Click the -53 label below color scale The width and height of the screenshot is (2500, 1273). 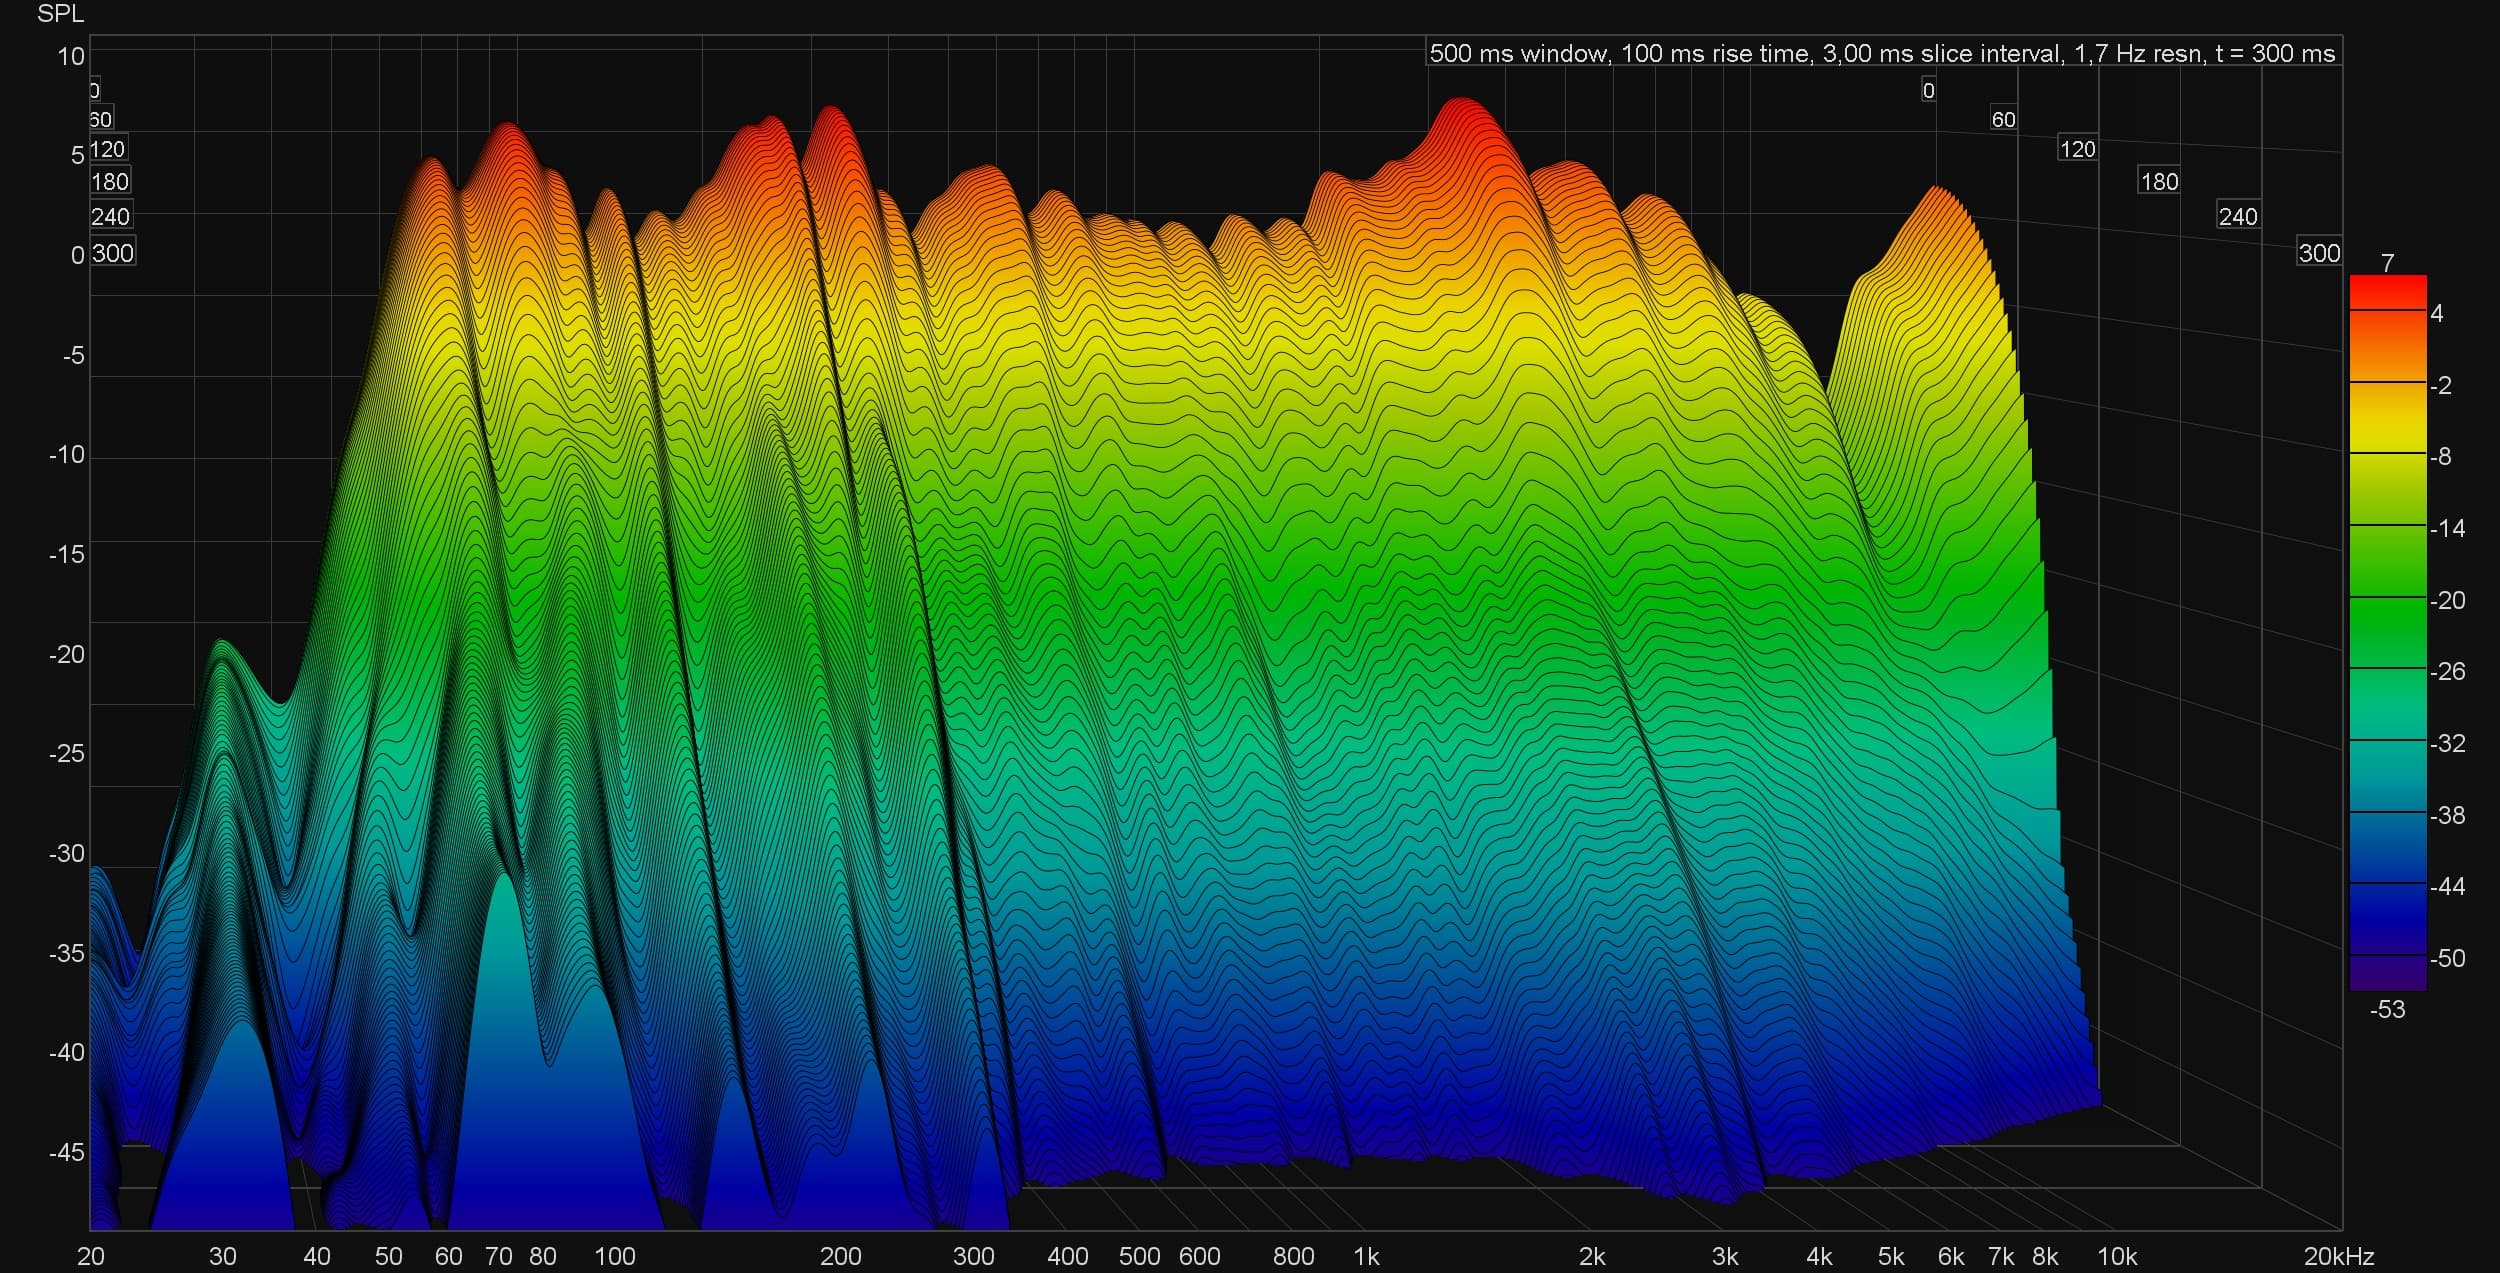[2387, 1010]
